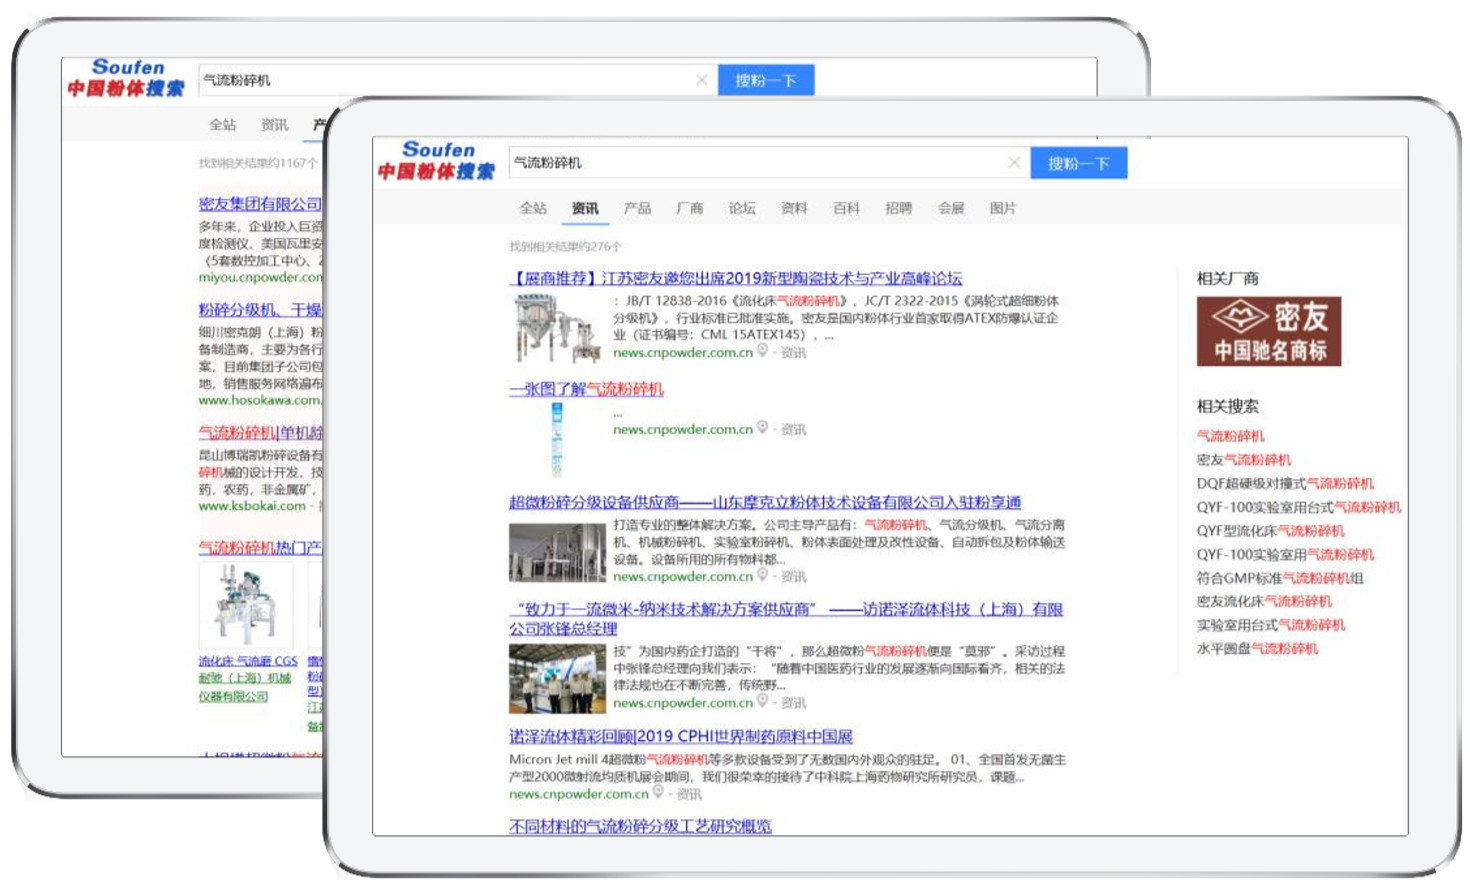Click related search 密友气流粉碎机

pyautogui.click(x=1243, y=460)
